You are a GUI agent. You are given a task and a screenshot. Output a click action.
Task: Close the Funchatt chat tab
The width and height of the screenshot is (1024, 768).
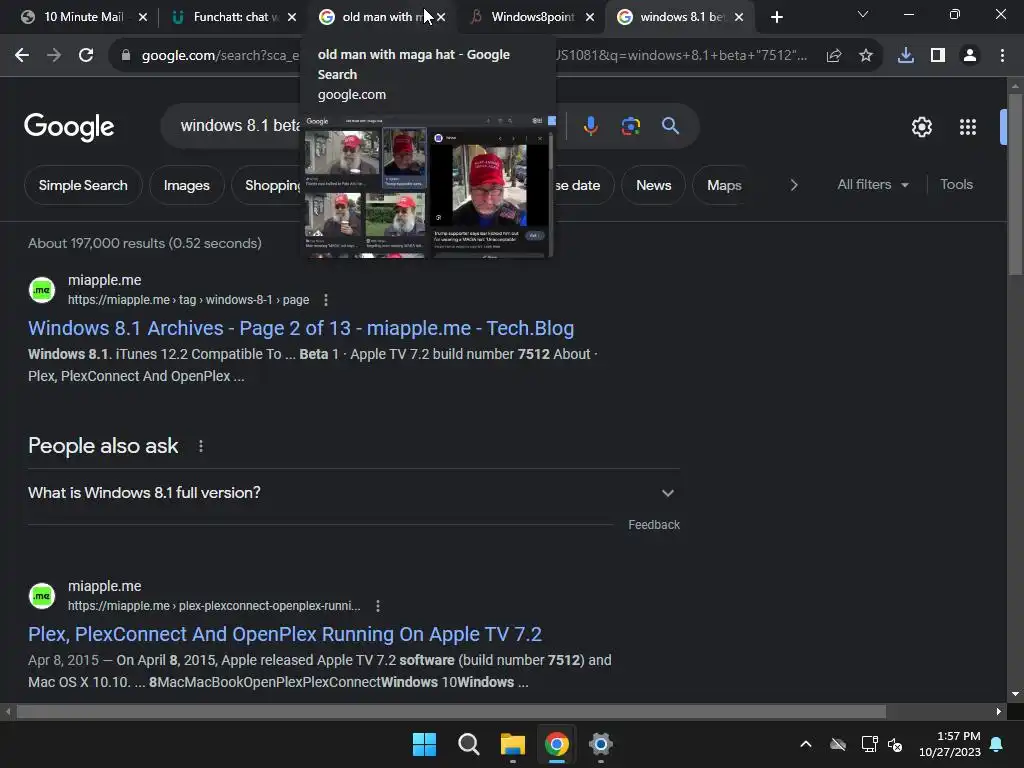(292, 17)
